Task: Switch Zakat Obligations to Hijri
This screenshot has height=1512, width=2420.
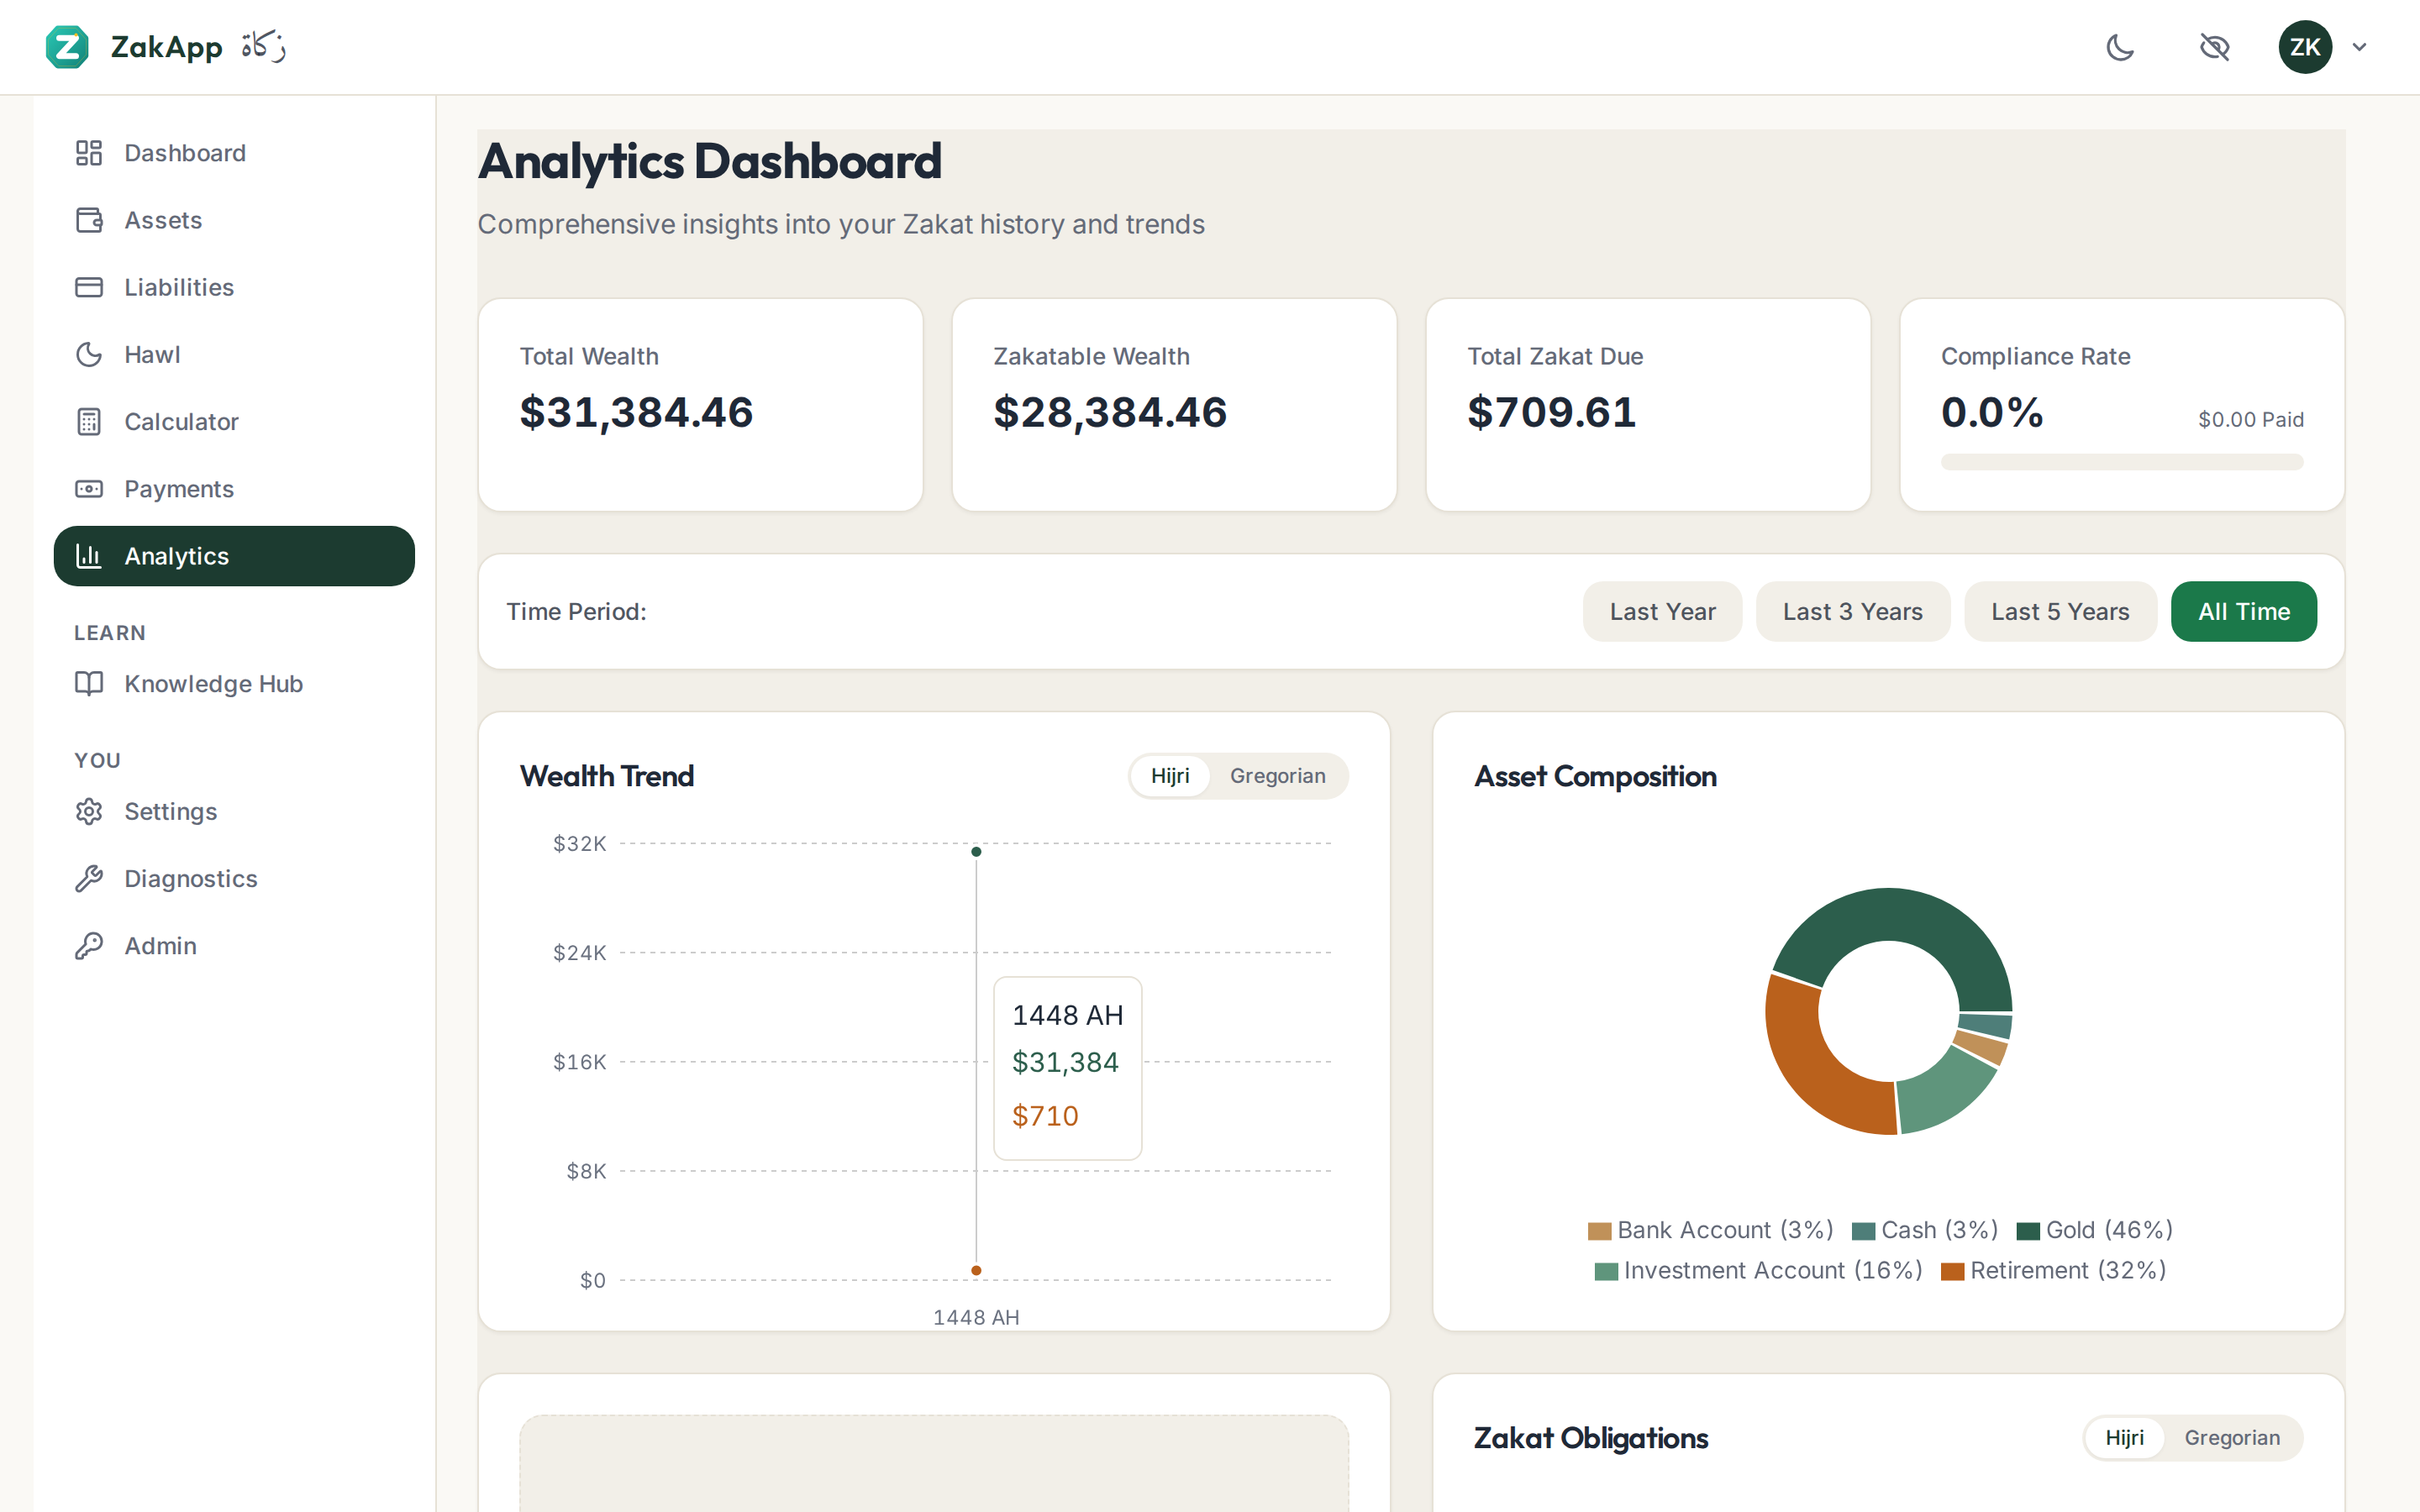Action: (x=2124, y=1437)
